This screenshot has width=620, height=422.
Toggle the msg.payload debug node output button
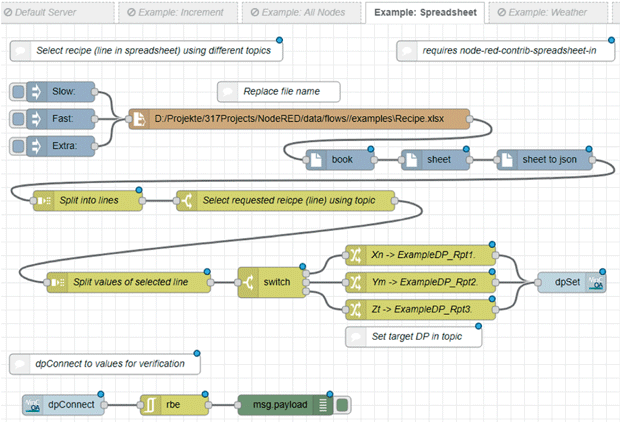(342, 405)
